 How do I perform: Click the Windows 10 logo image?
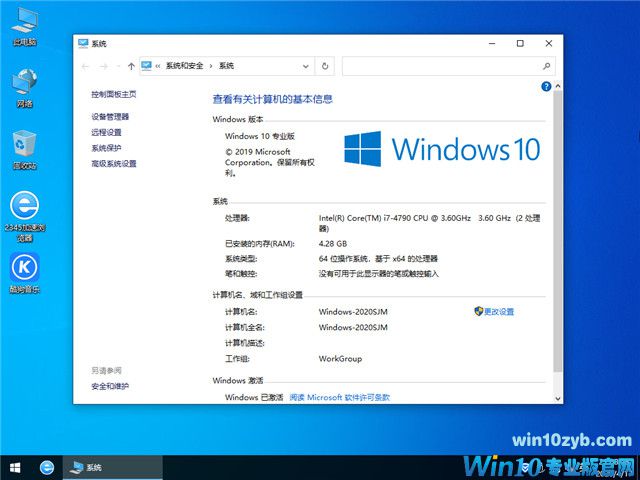(442, 149)
